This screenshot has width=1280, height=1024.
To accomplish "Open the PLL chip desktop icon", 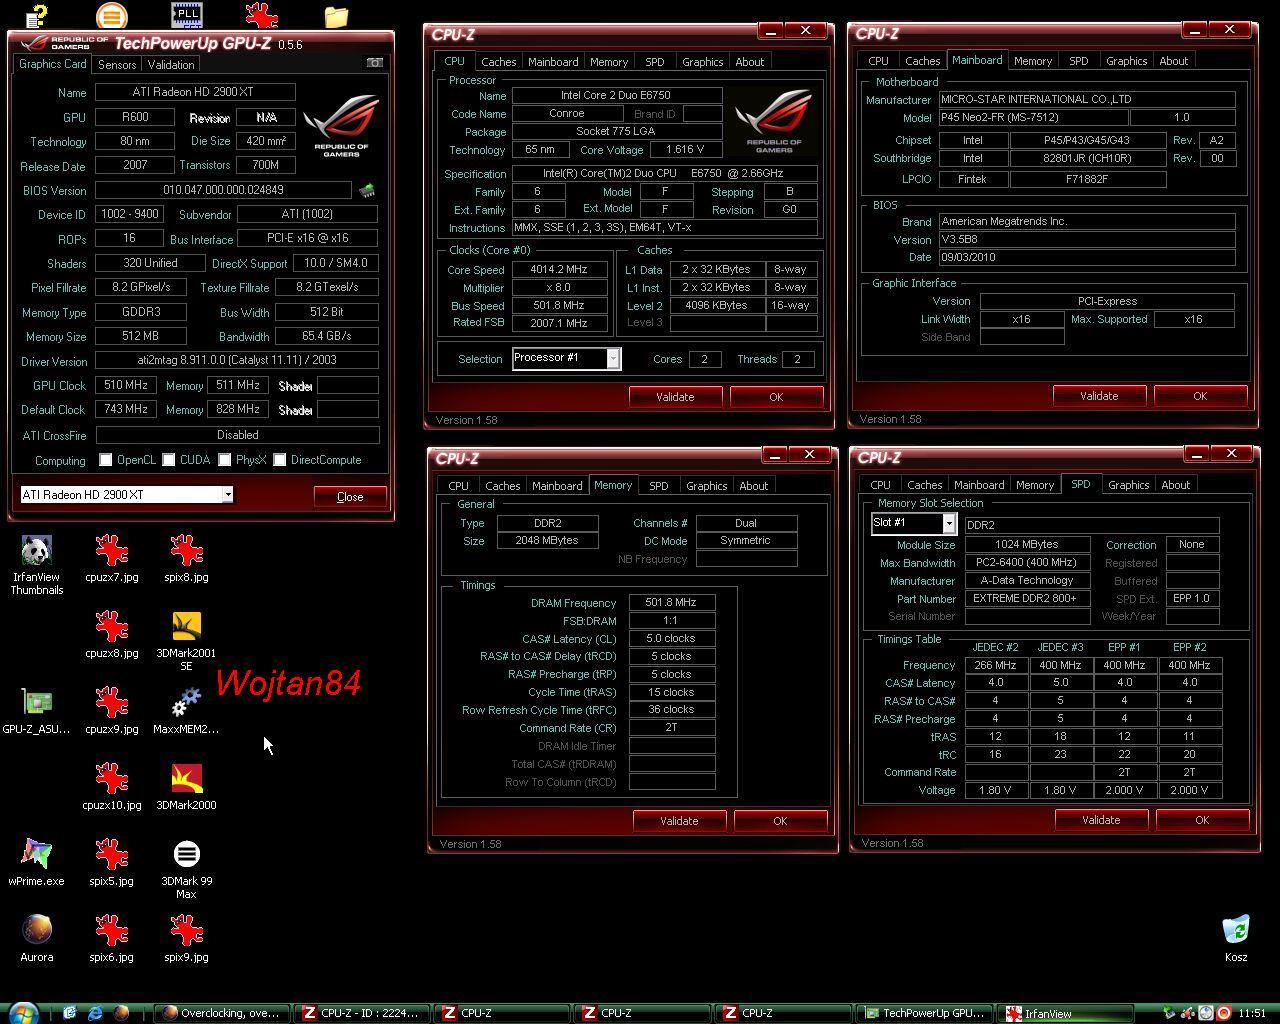I will tap(186, 15).
